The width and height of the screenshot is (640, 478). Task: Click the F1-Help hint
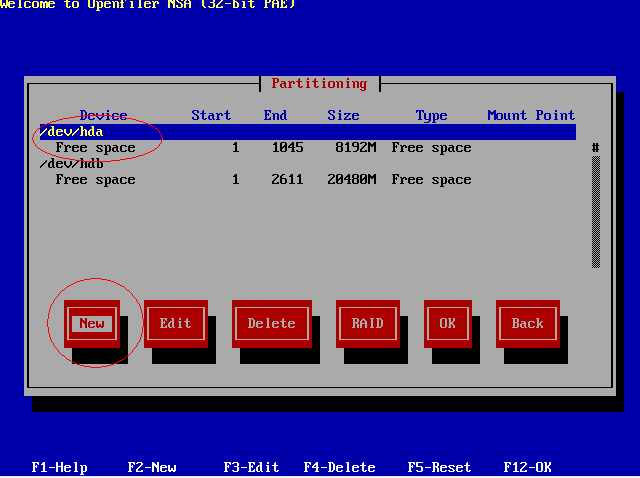(60, 467)
